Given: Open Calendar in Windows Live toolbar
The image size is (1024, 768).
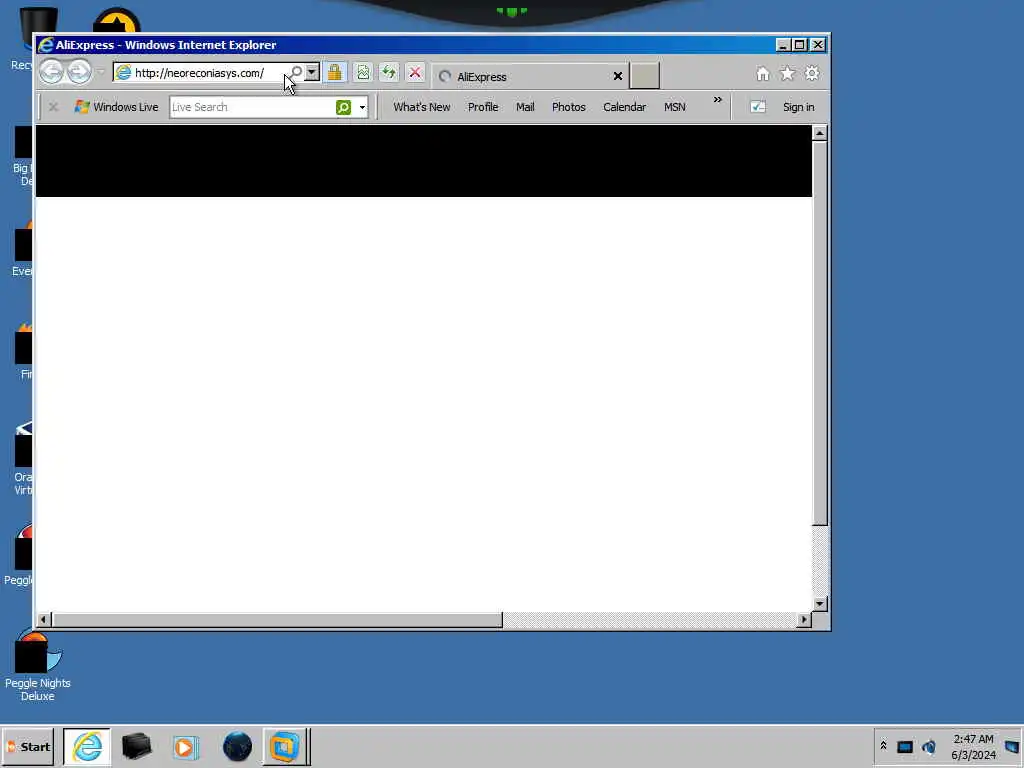Looking at the screenshot, I should [624, 107].
